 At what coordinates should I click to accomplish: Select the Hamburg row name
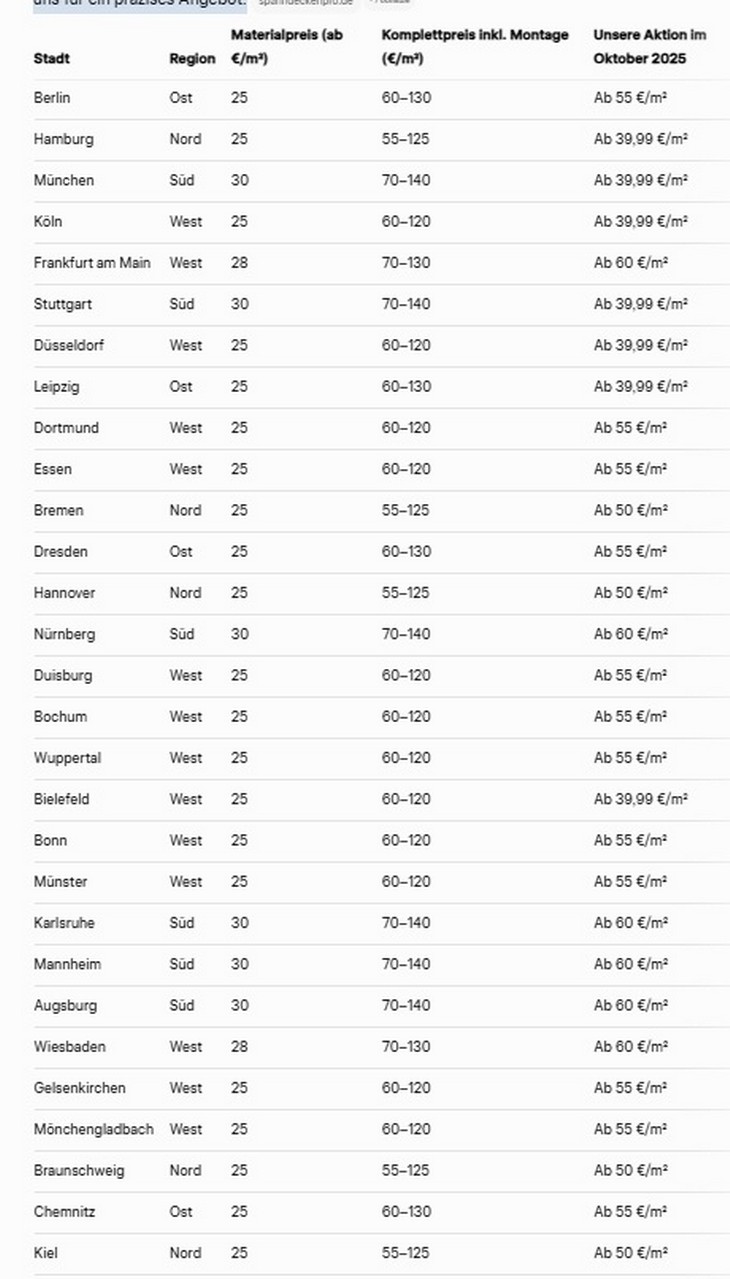pyautogui.click(x=63, y=139)
